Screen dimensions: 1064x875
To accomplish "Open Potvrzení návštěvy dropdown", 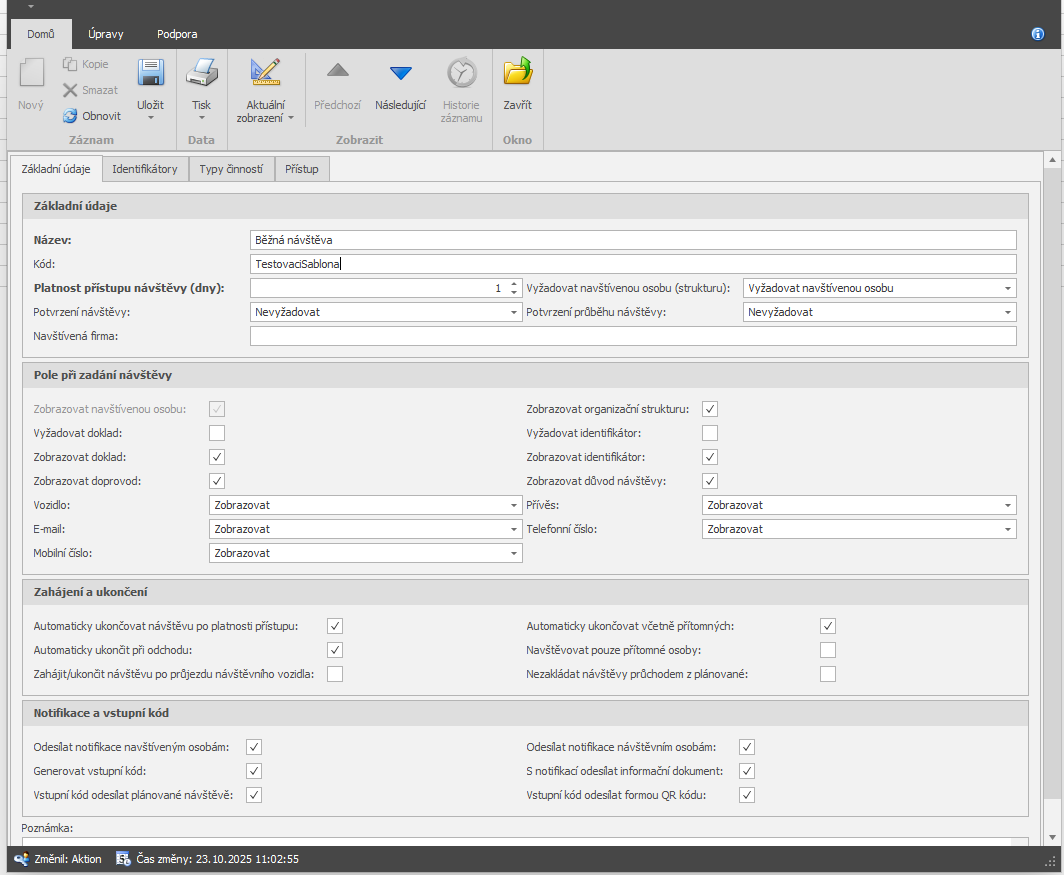I will [x=514, y=312].
